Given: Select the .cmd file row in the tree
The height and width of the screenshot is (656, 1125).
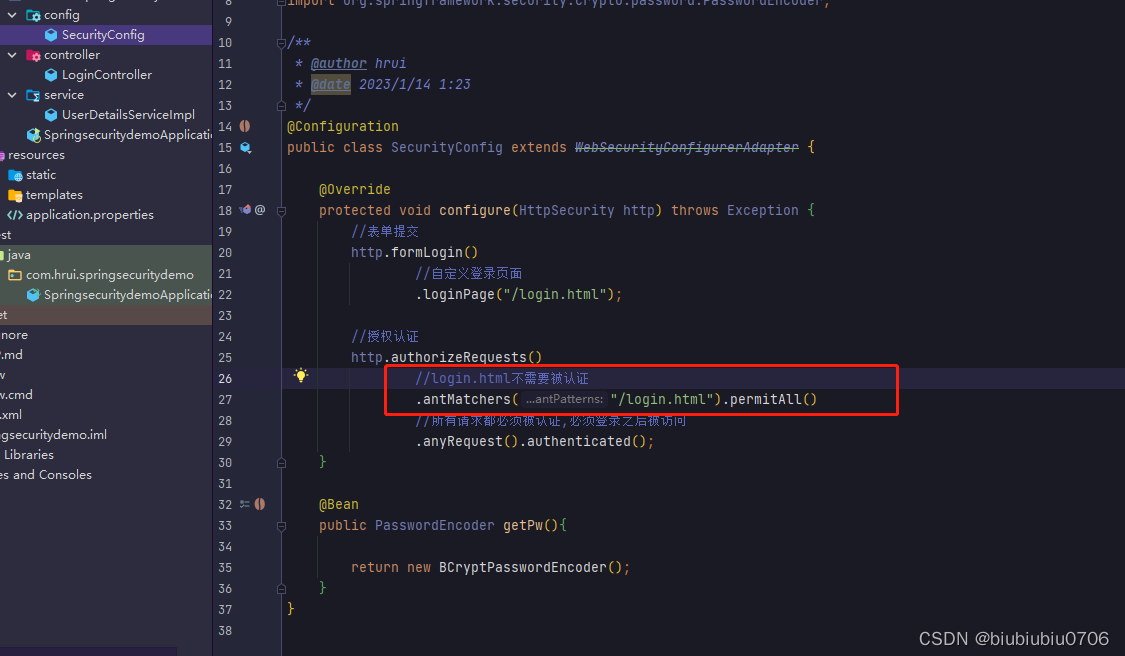Looking at the screenshot, I should 106,395.
